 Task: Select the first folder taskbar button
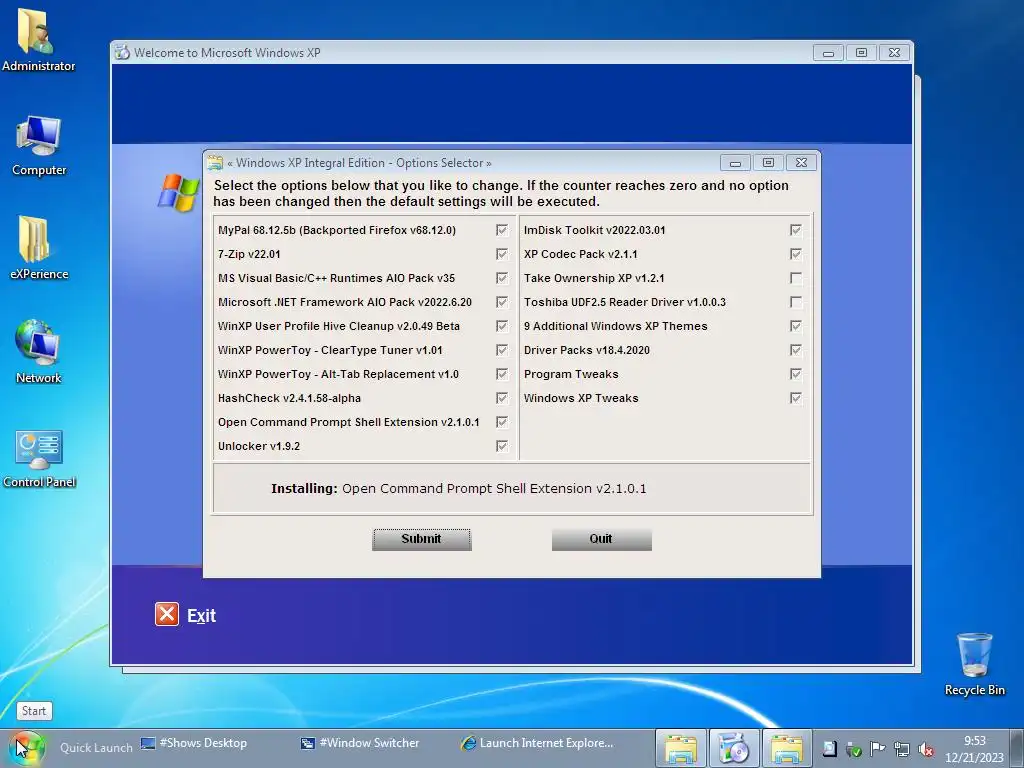tap(680, 748)
